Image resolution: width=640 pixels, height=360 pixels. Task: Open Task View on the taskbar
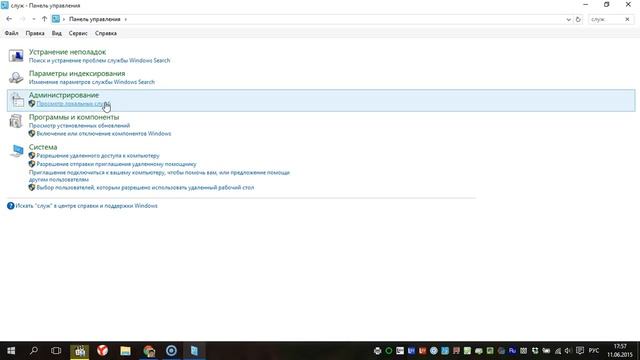pyautogui.click(x=56, y=351)
